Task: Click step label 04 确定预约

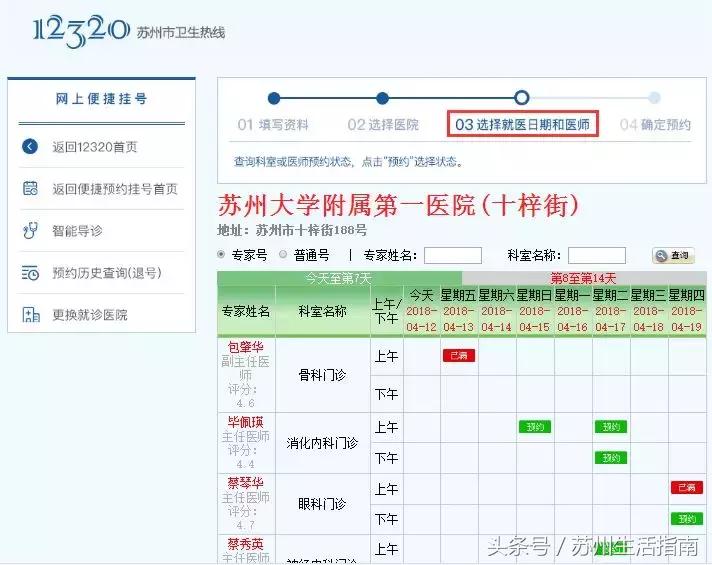Action: click(x=655, y=124)
